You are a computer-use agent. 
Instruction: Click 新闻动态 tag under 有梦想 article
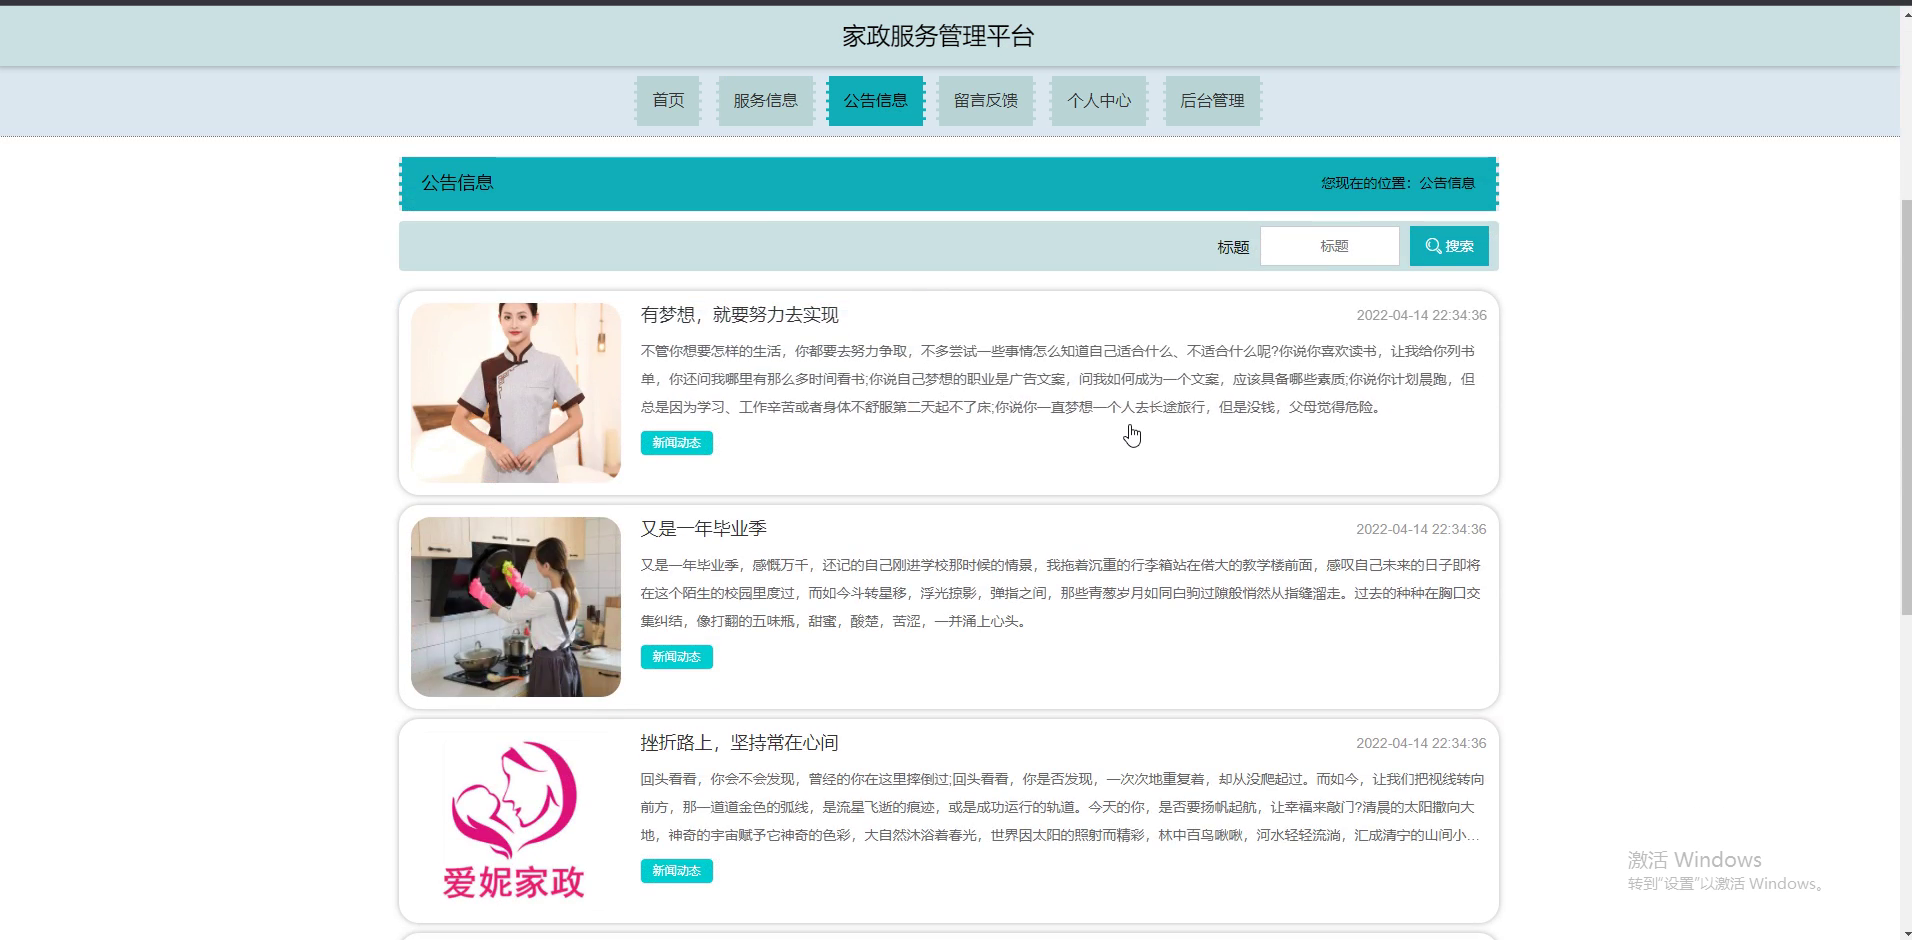(x=677, y=443)
